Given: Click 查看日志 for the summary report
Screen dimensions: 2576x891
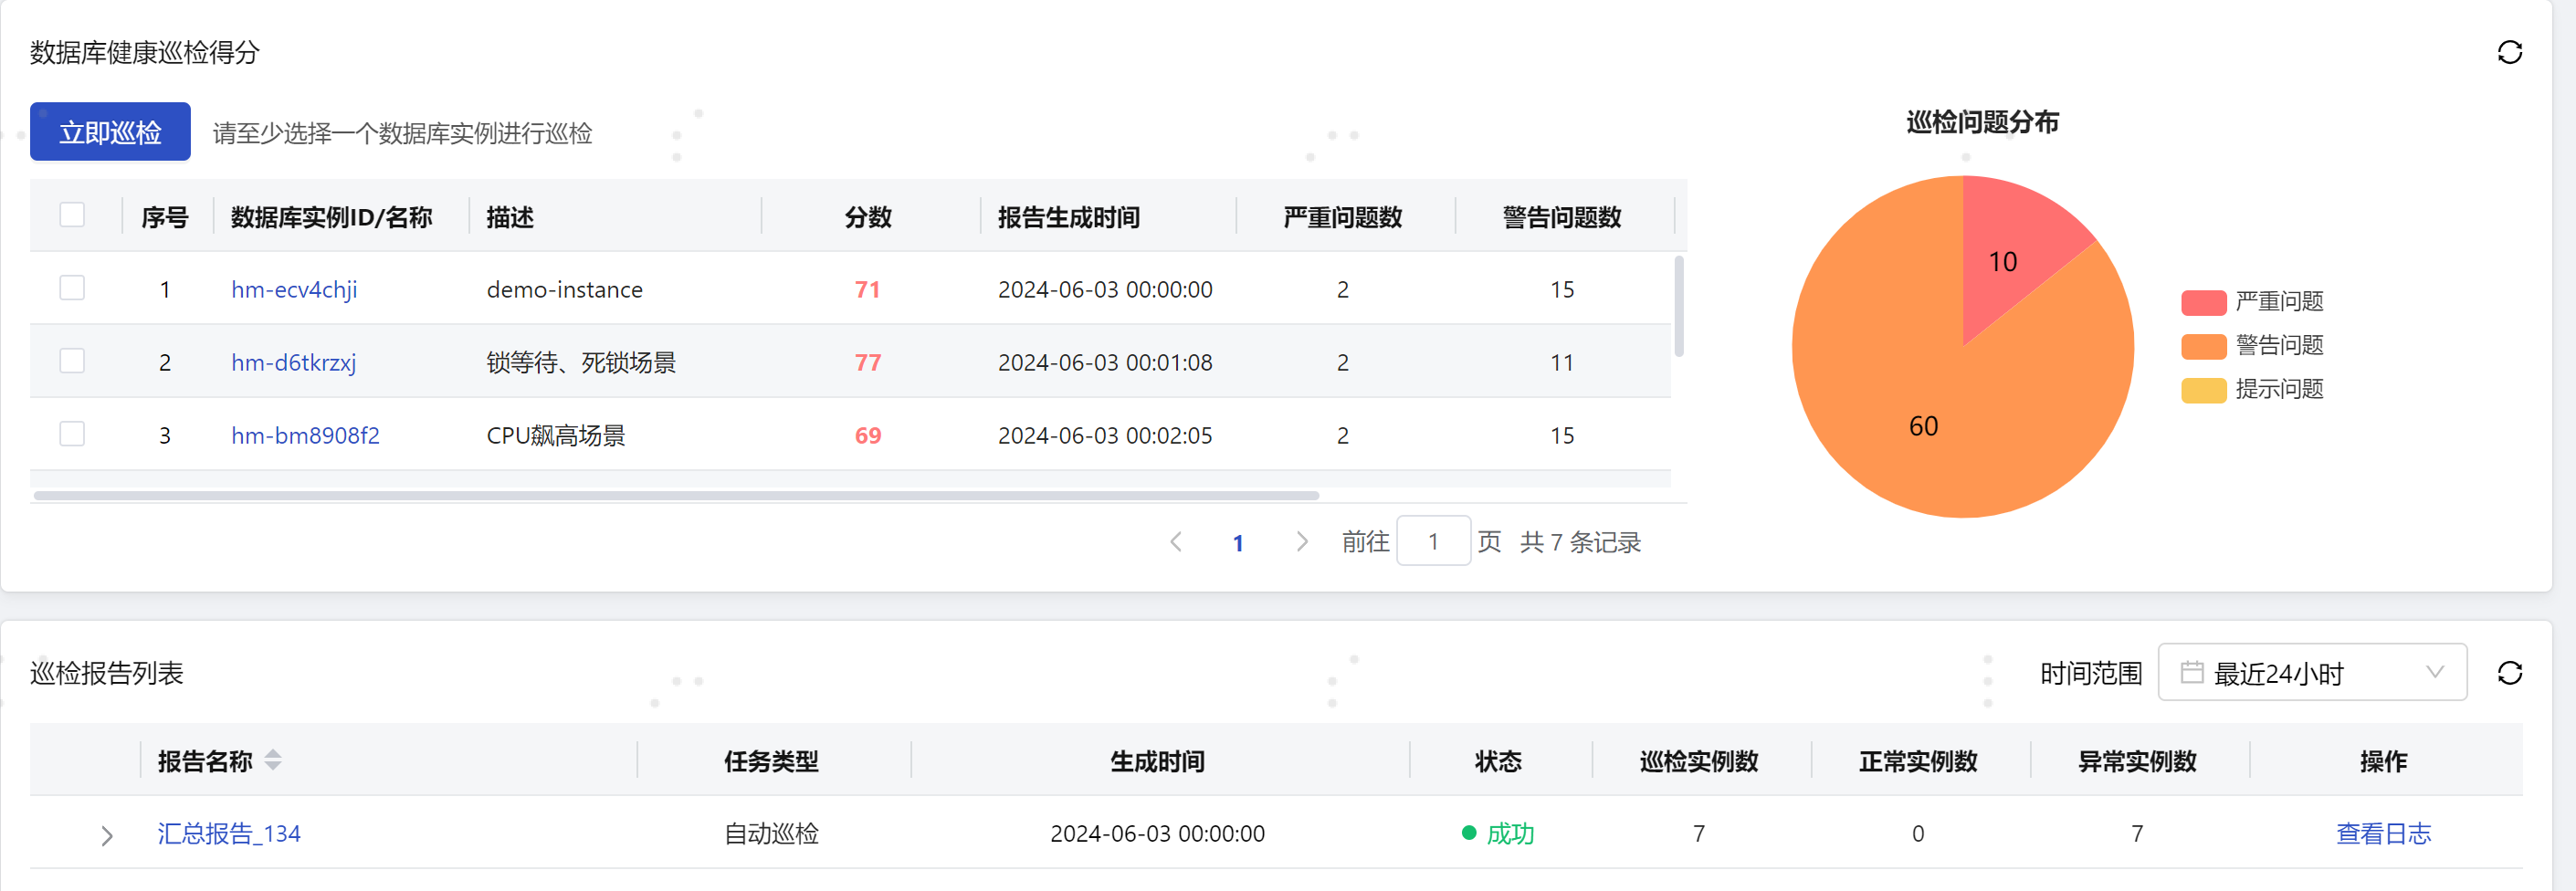Looking at the screenshot, I should [2384, 833].
